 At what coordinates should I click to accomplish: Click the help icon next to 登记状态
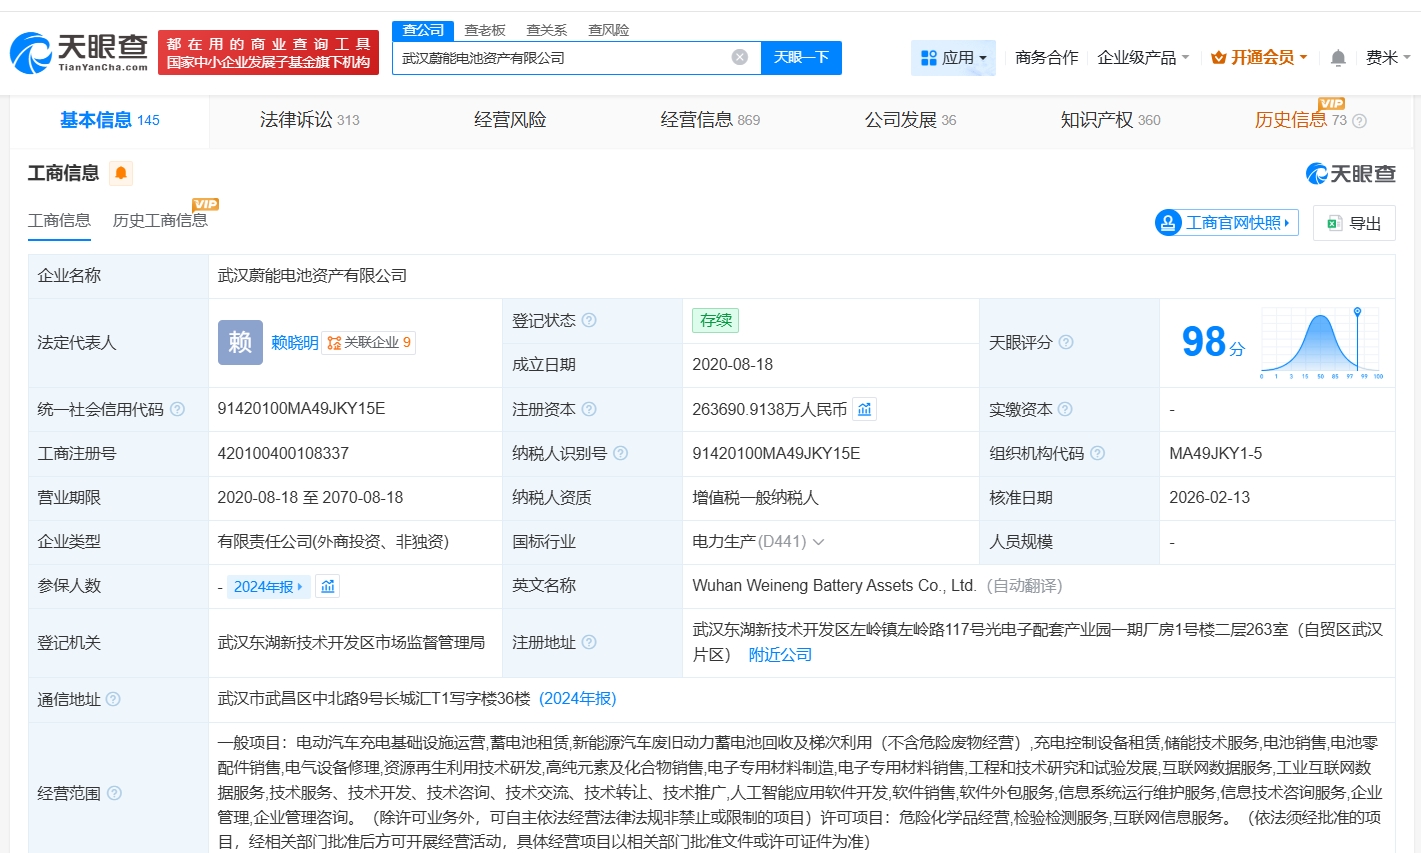(x=589, y=320)
